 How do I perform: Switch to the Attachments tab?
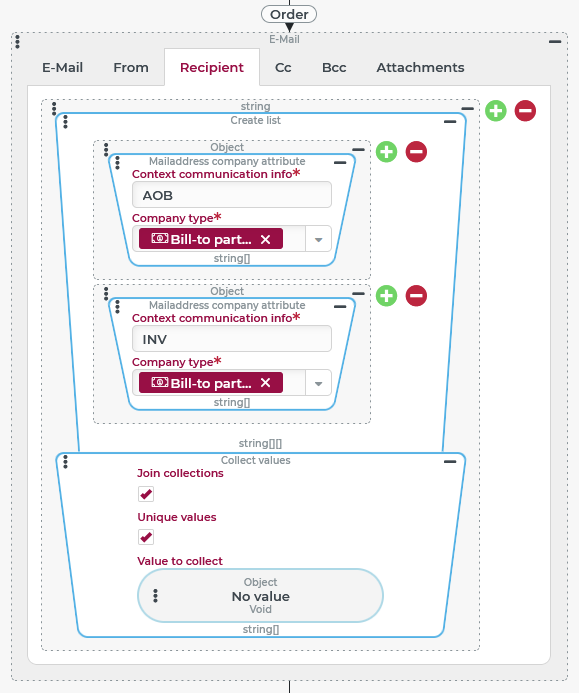pyautogui.click(x=420, y=68)
